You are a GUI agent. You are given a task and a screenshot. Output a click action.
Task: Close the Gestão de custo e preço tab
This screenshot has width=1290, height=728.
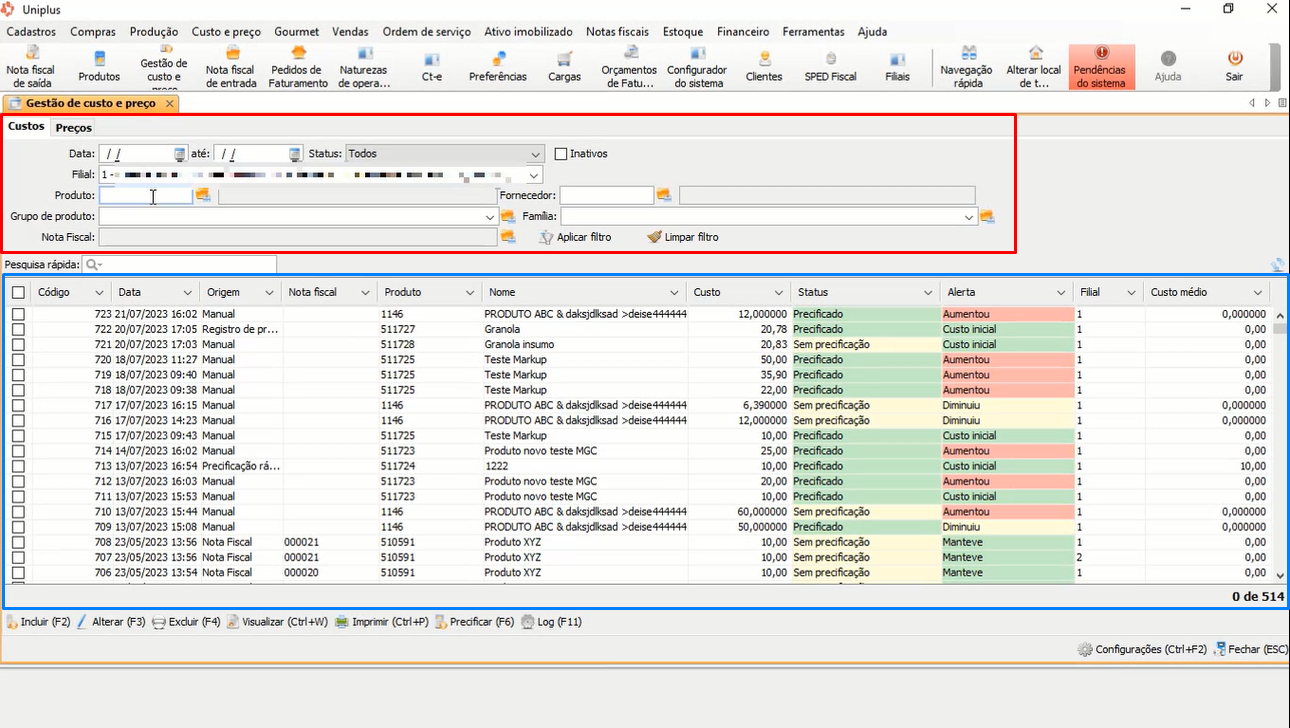tap(170, 103)
